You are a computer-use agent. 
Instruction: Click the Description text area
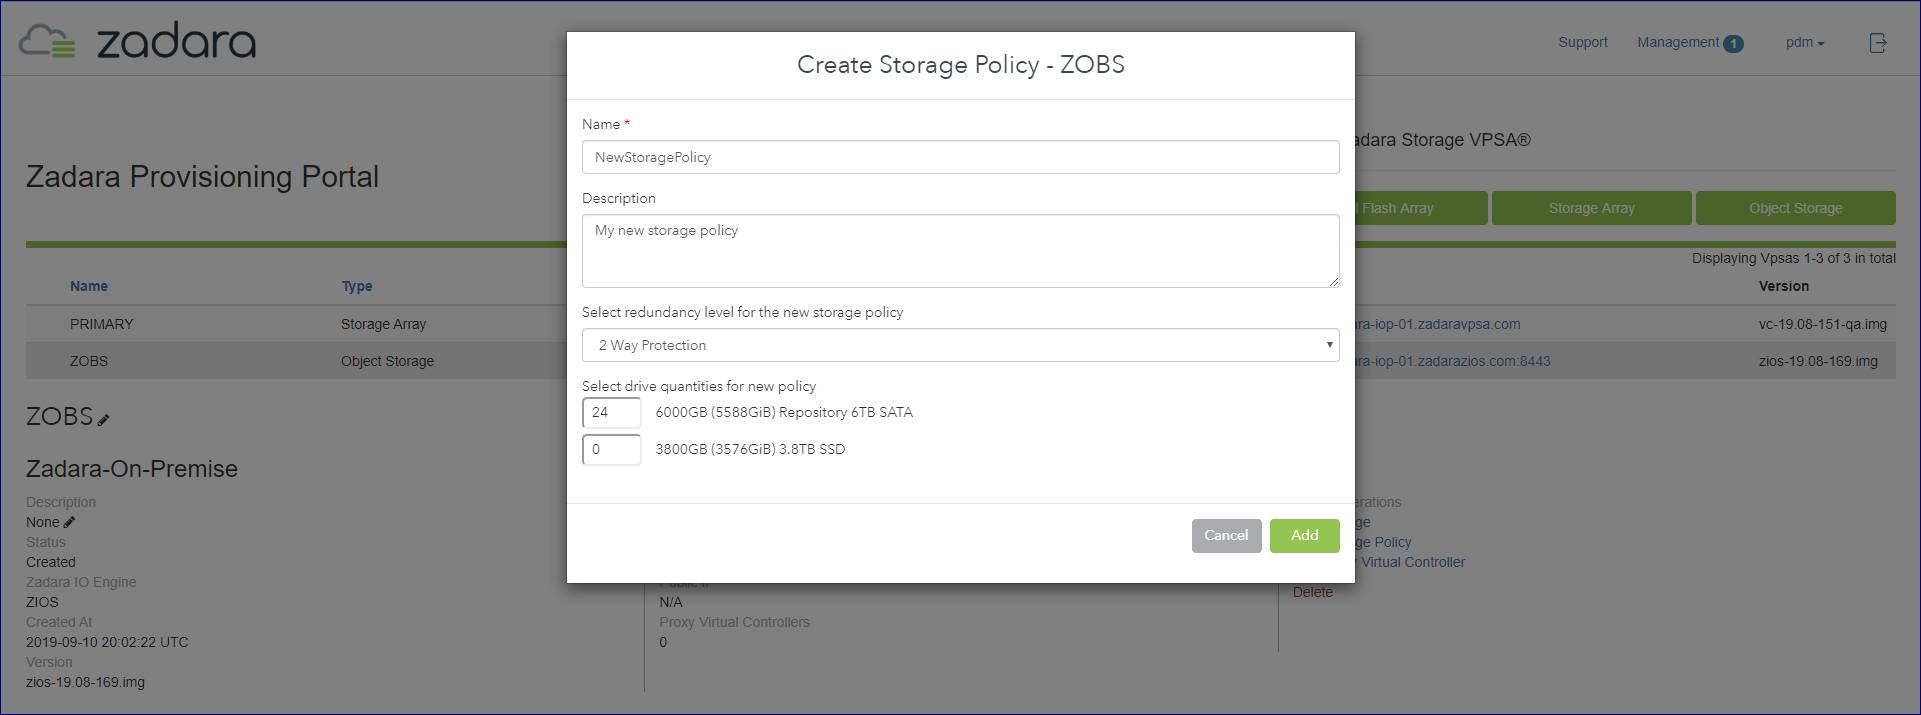point(960,251)
